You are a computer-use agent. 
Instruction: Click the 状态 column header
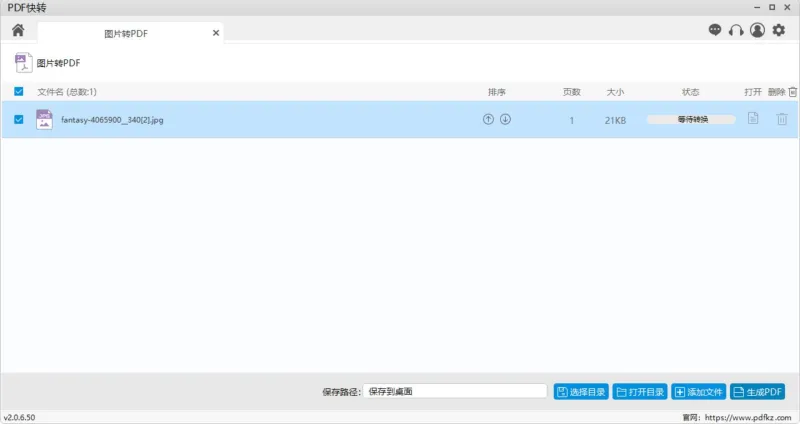pos(690,92)
